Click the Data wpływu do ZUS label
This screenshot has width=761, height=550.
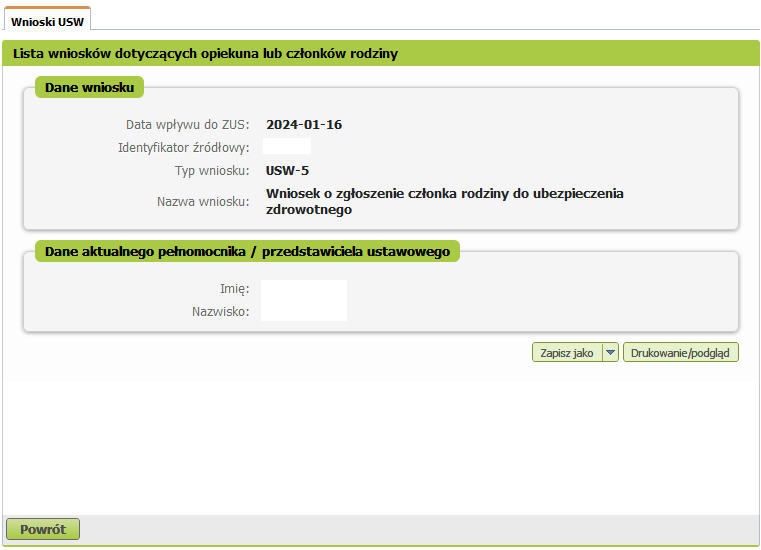(x=187, y=125)
